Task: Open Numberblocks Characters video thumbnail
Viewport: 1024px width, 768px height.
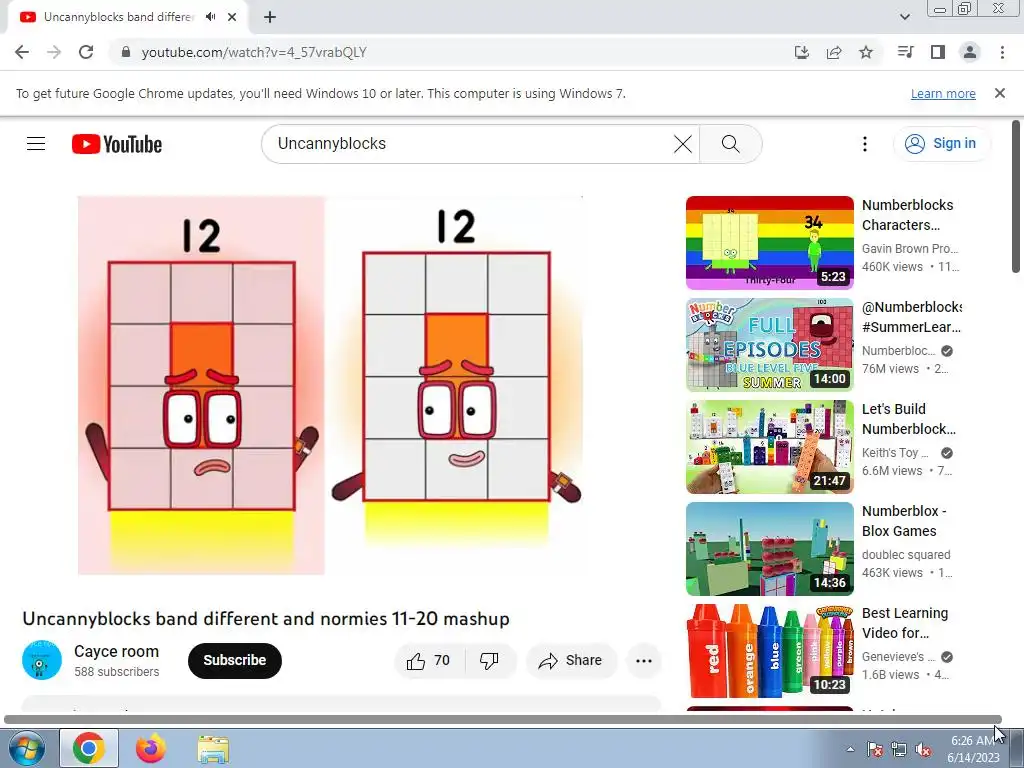Action: click(x=770, y=243)
